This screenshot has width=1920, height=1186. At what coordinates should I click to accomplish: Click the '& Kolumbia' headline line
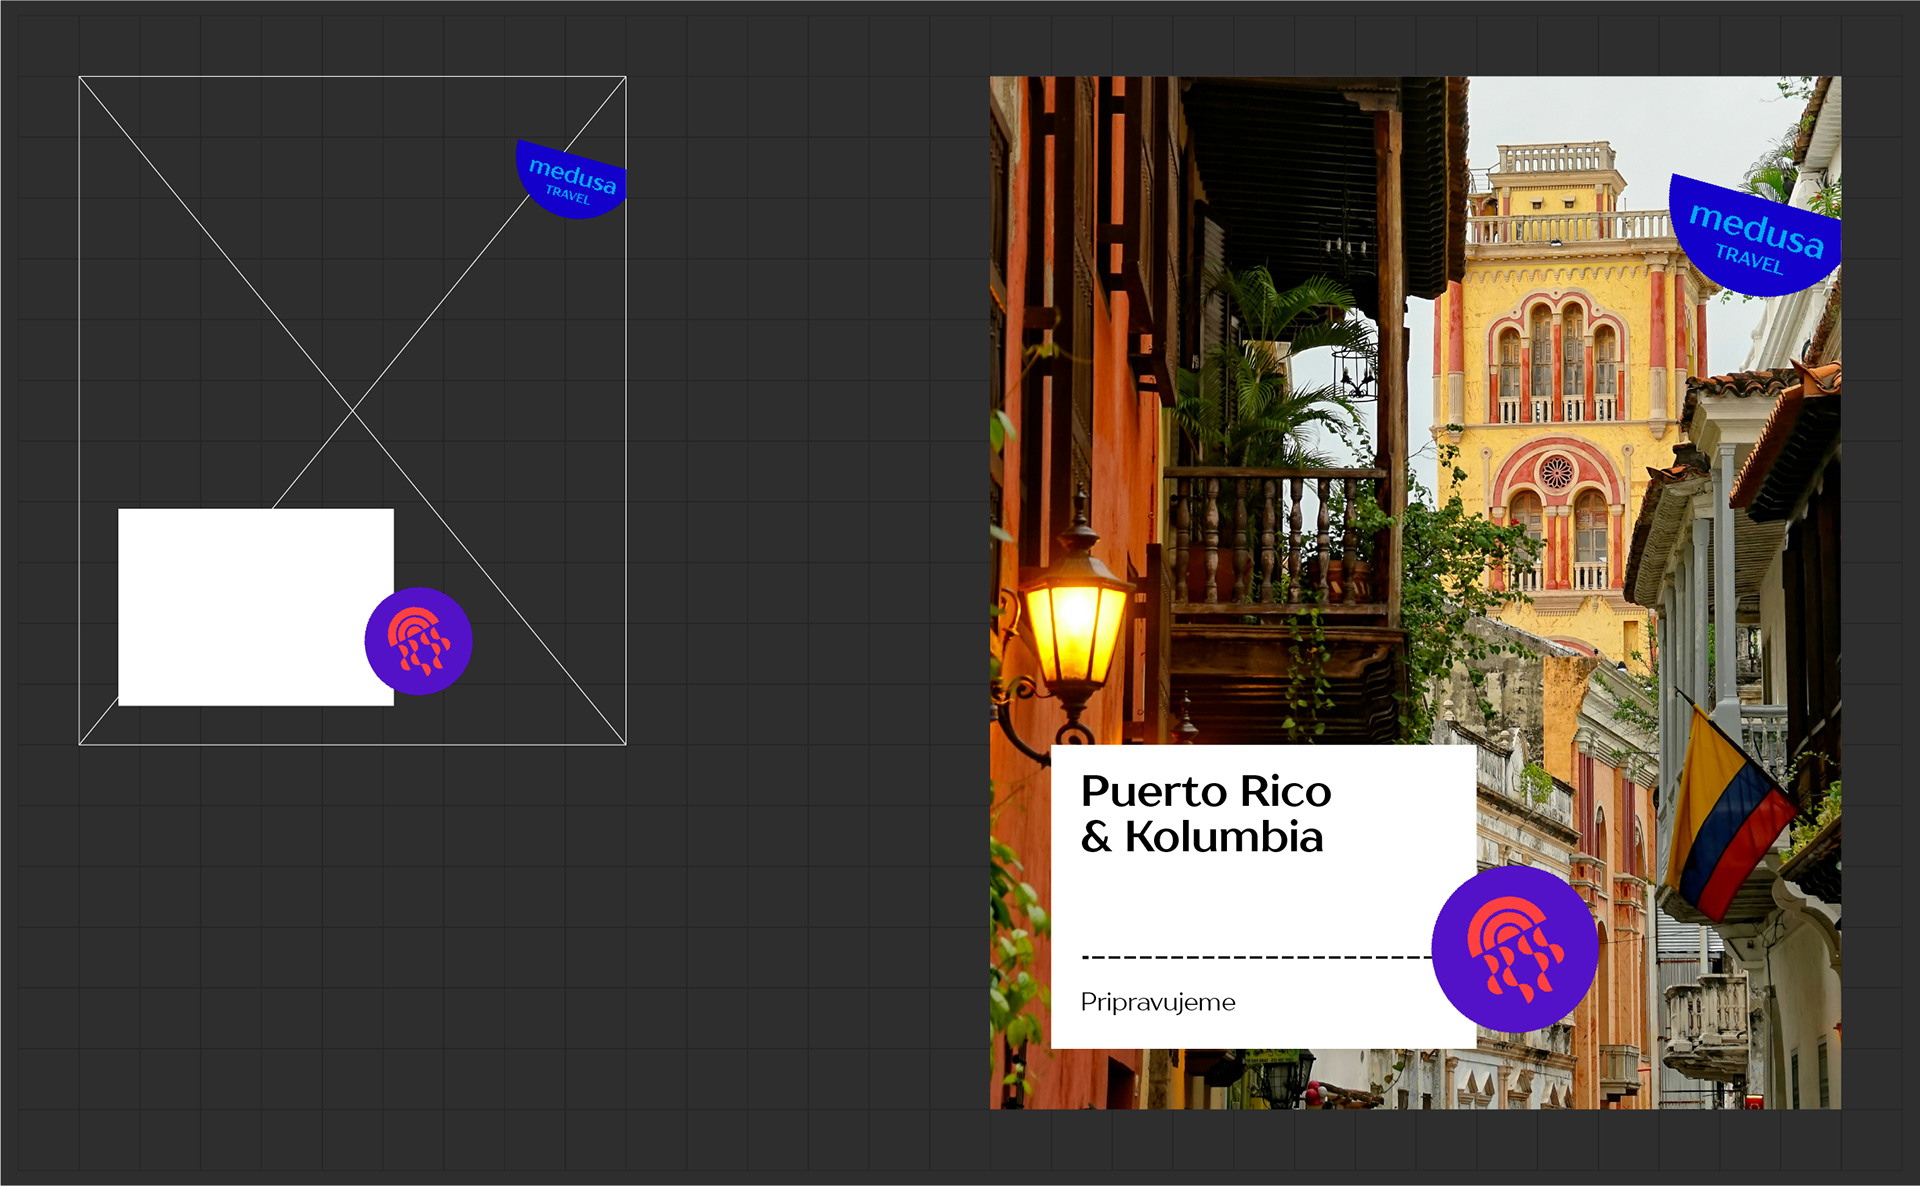(1202, 837)
